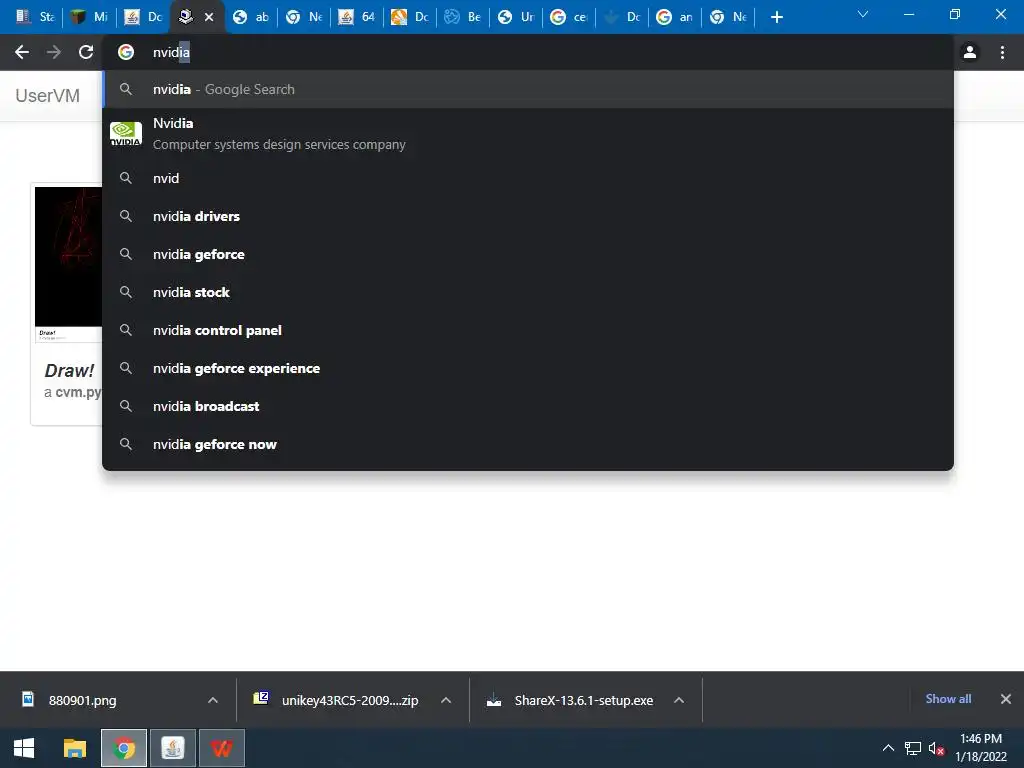This screenshot has height=768, width=1024.
Task: Open the tab search chevron
Action: pyautogui.click(x=863, y=14)
